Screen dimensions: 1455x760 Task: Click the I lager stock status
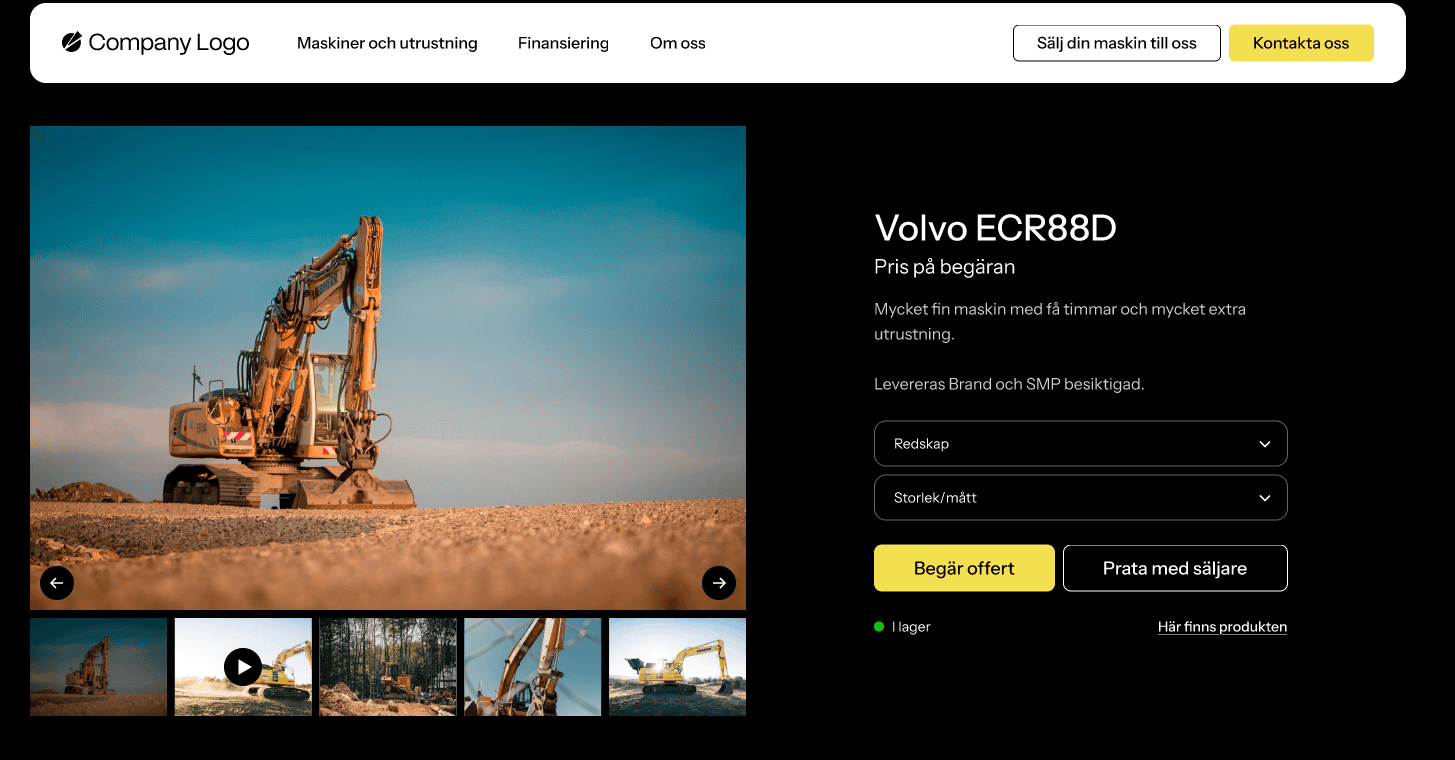coord(902,627)
